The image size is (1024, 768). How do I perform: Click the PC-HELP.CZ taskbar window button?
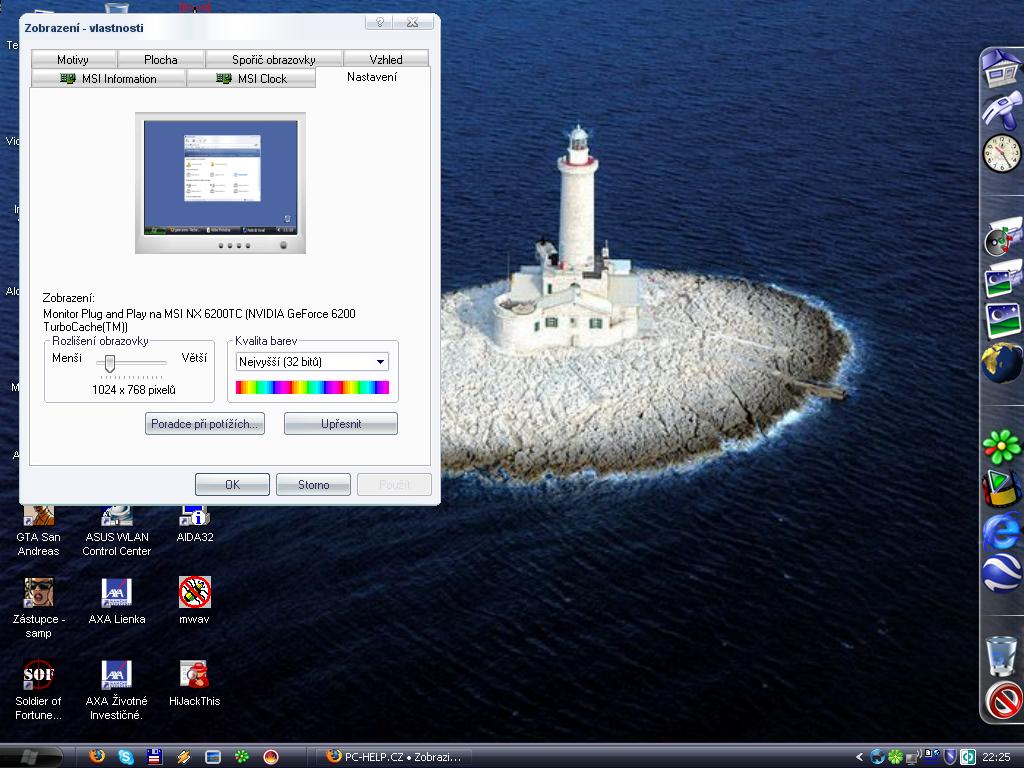click(x=394, y=757)
